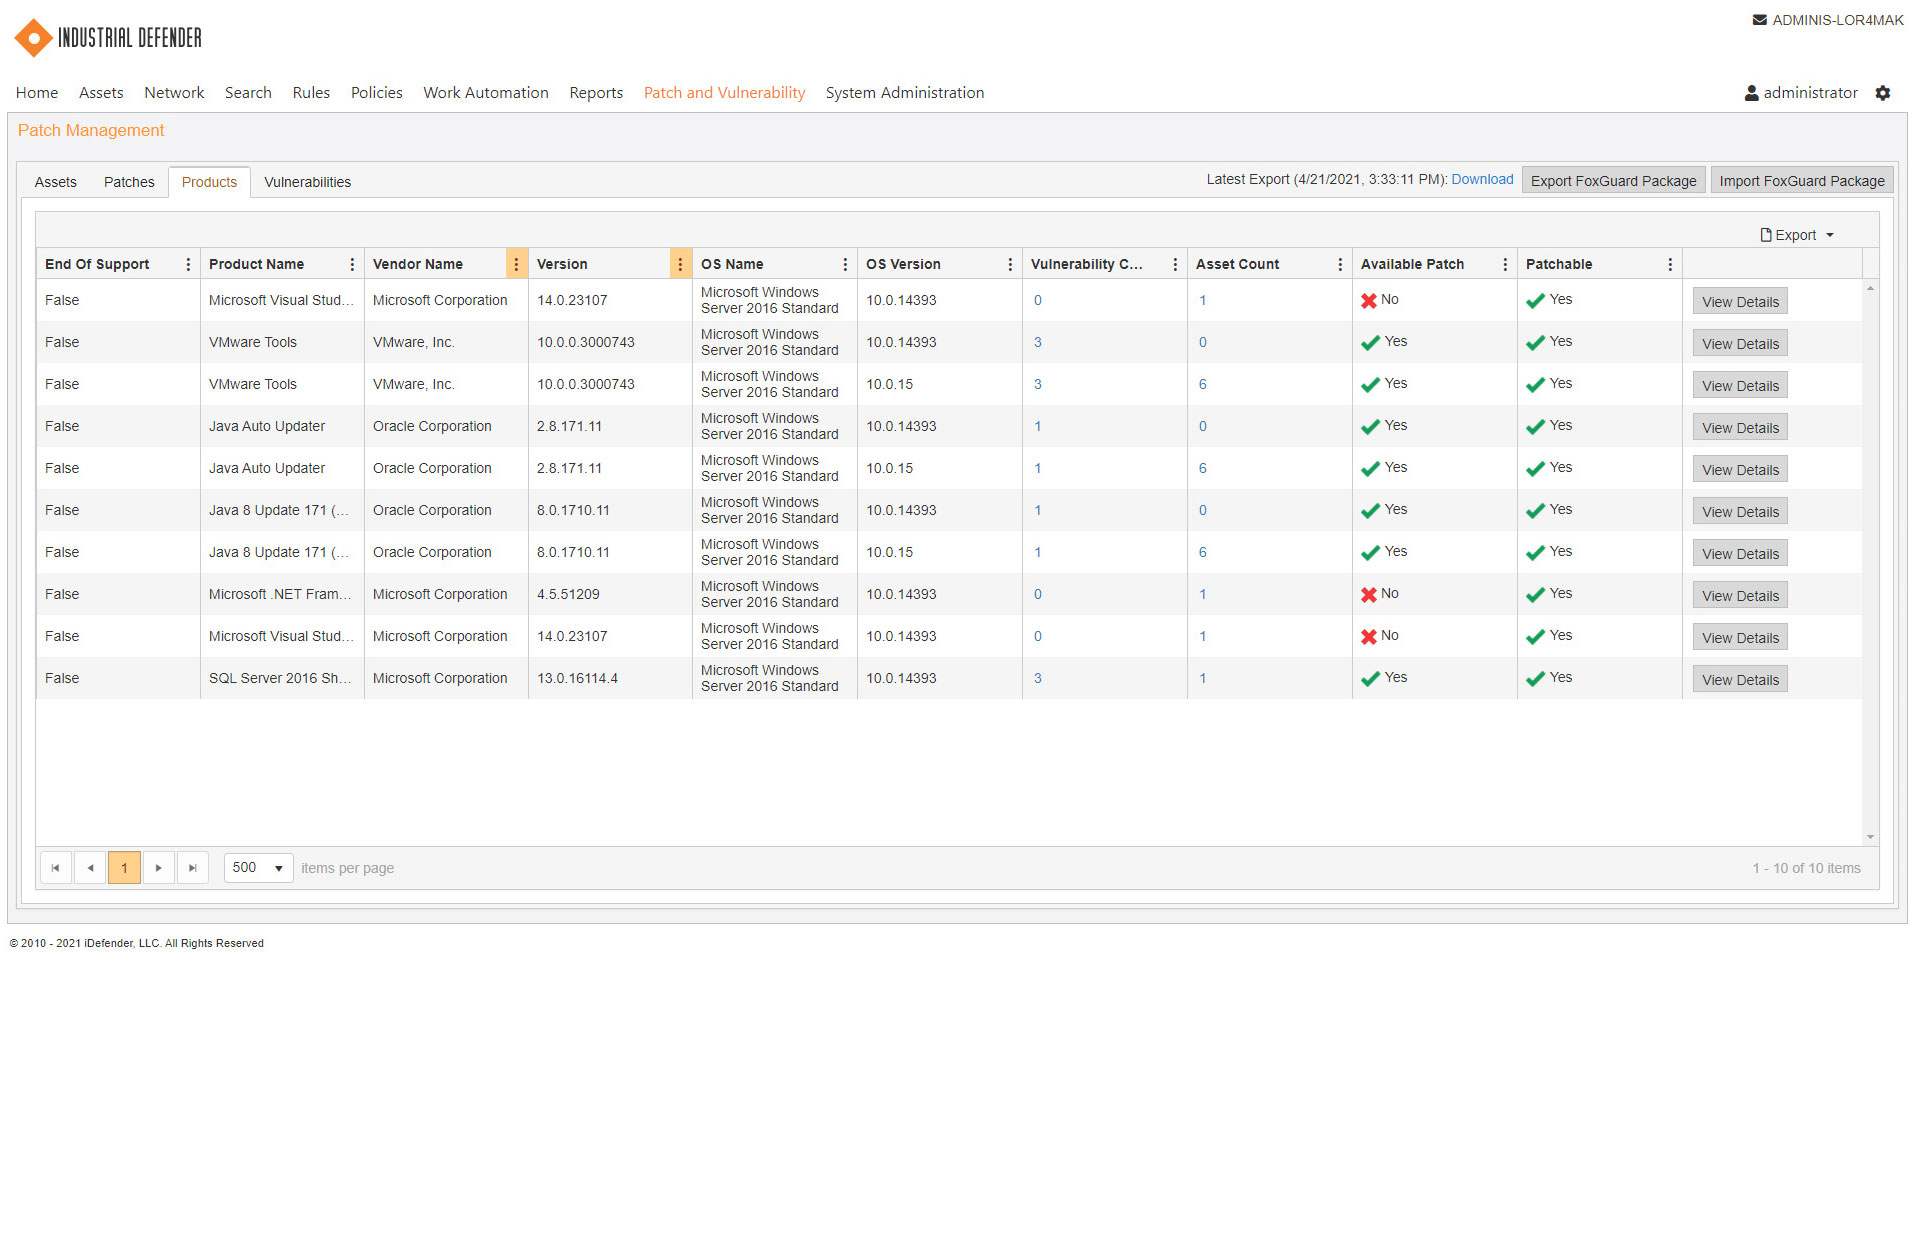This screenshot has height=1241, width=1920.
Task: Open the Vendor Name column options icon
Action: 516,263
